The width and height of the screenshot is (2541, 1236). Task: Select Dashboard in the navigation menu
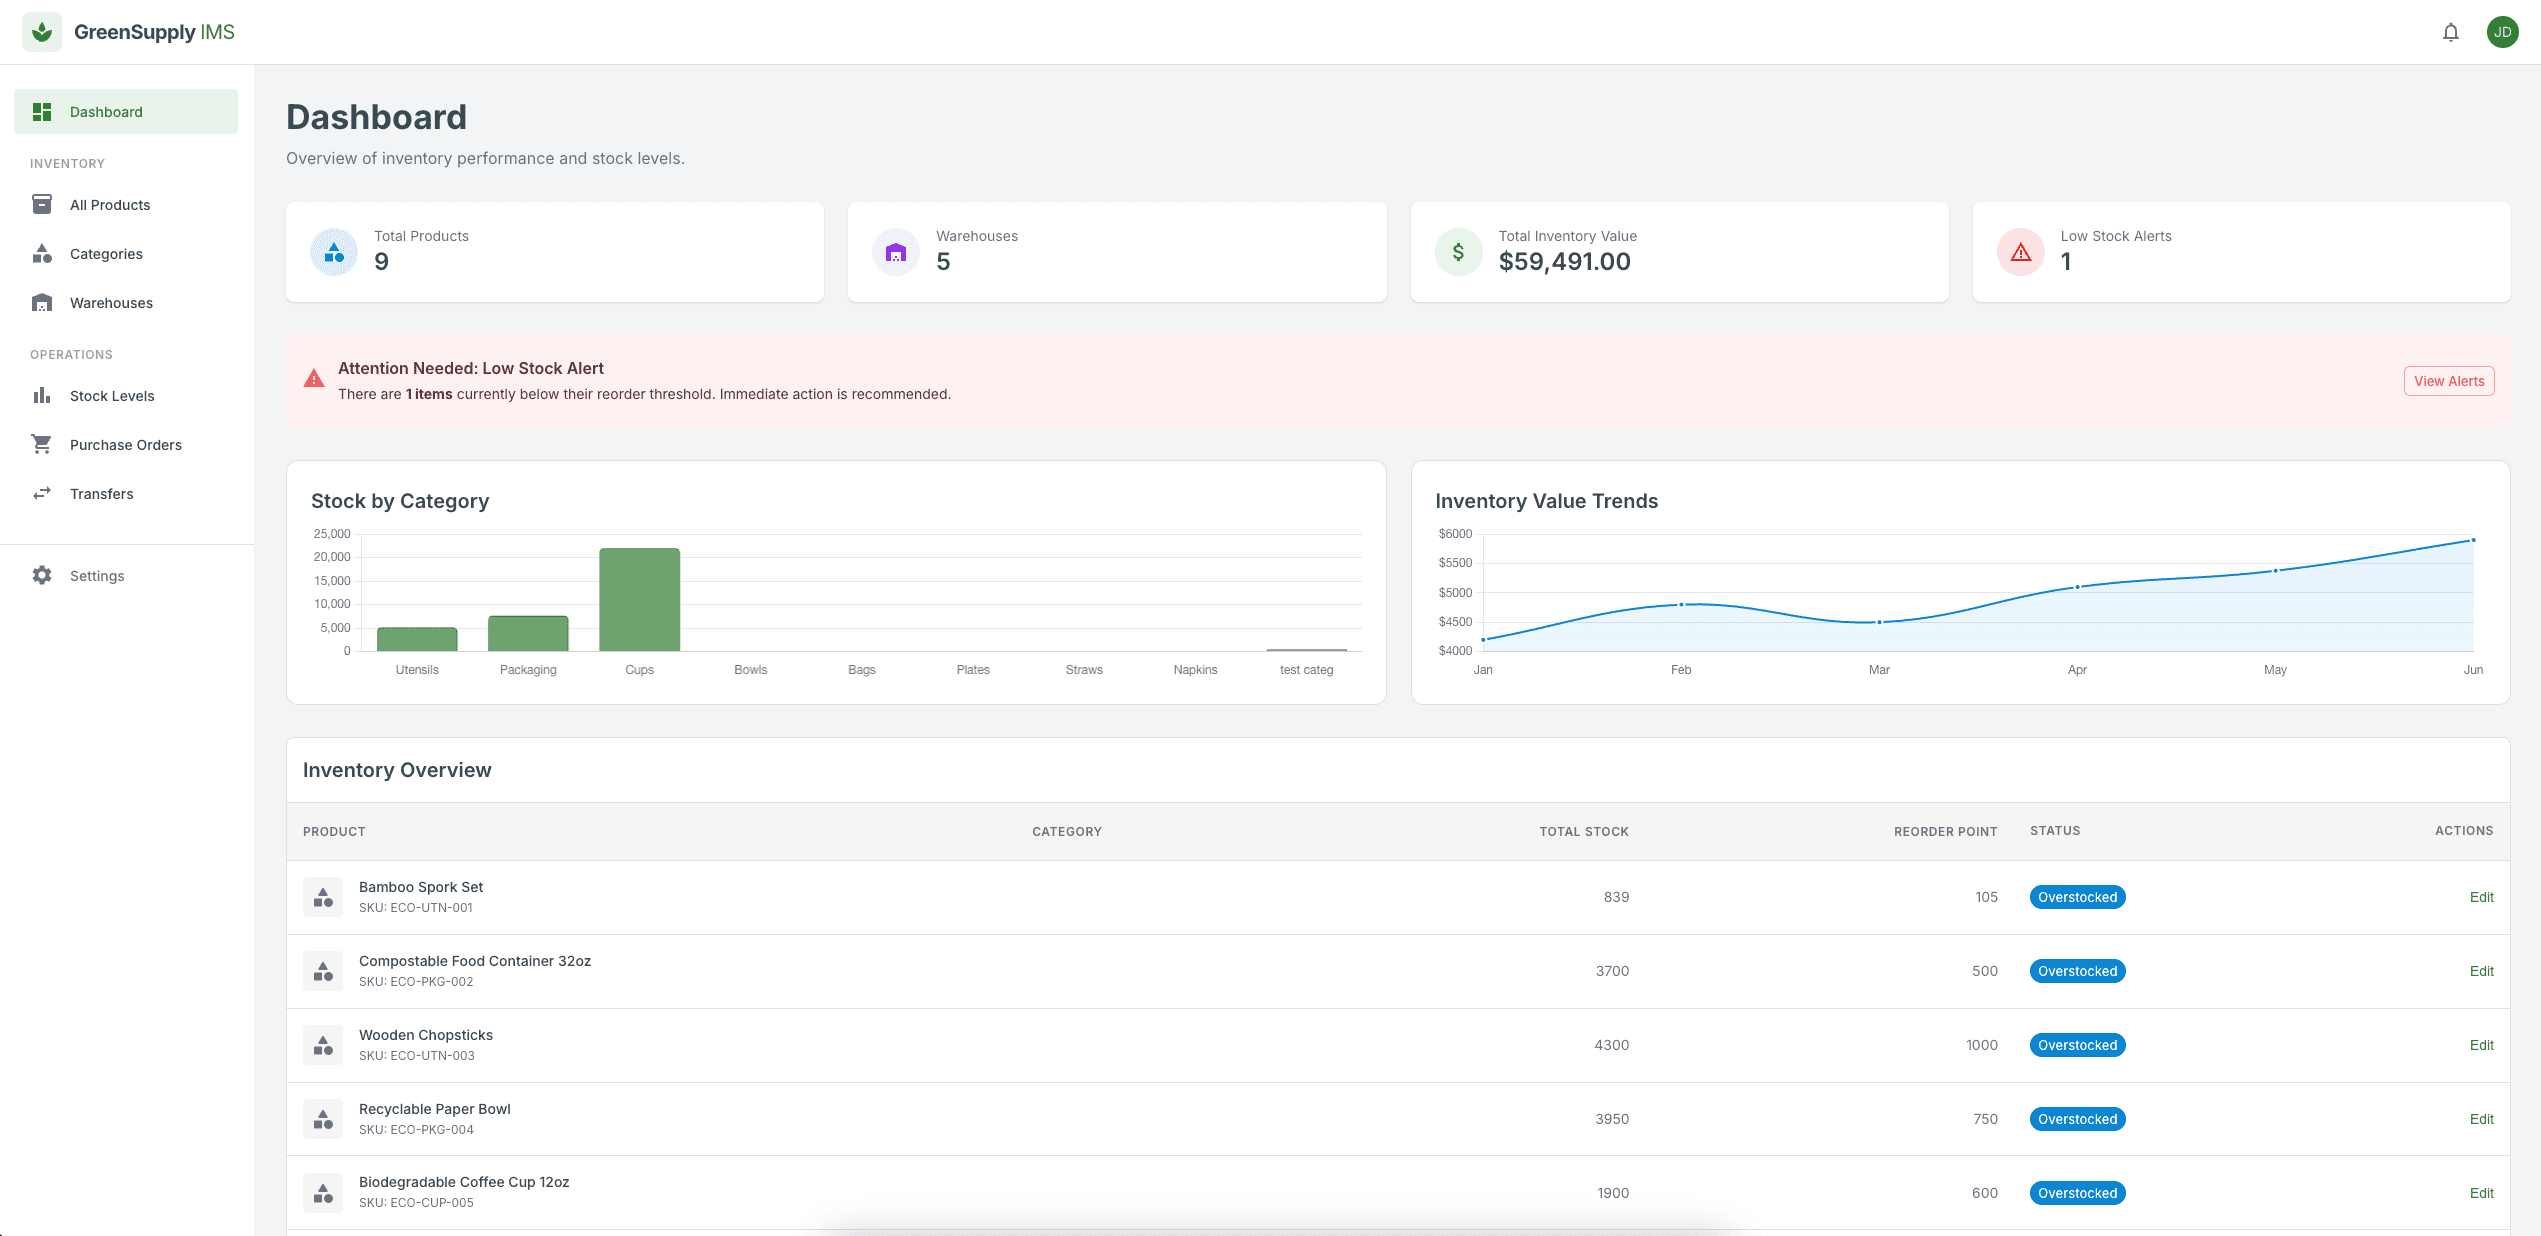click(106, 111)
